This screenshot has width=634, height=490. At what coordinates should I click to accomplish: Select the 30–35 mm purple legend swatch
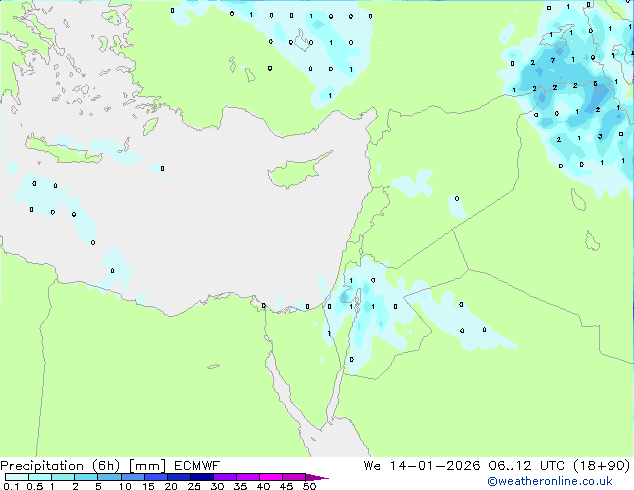tap(224, 477)
